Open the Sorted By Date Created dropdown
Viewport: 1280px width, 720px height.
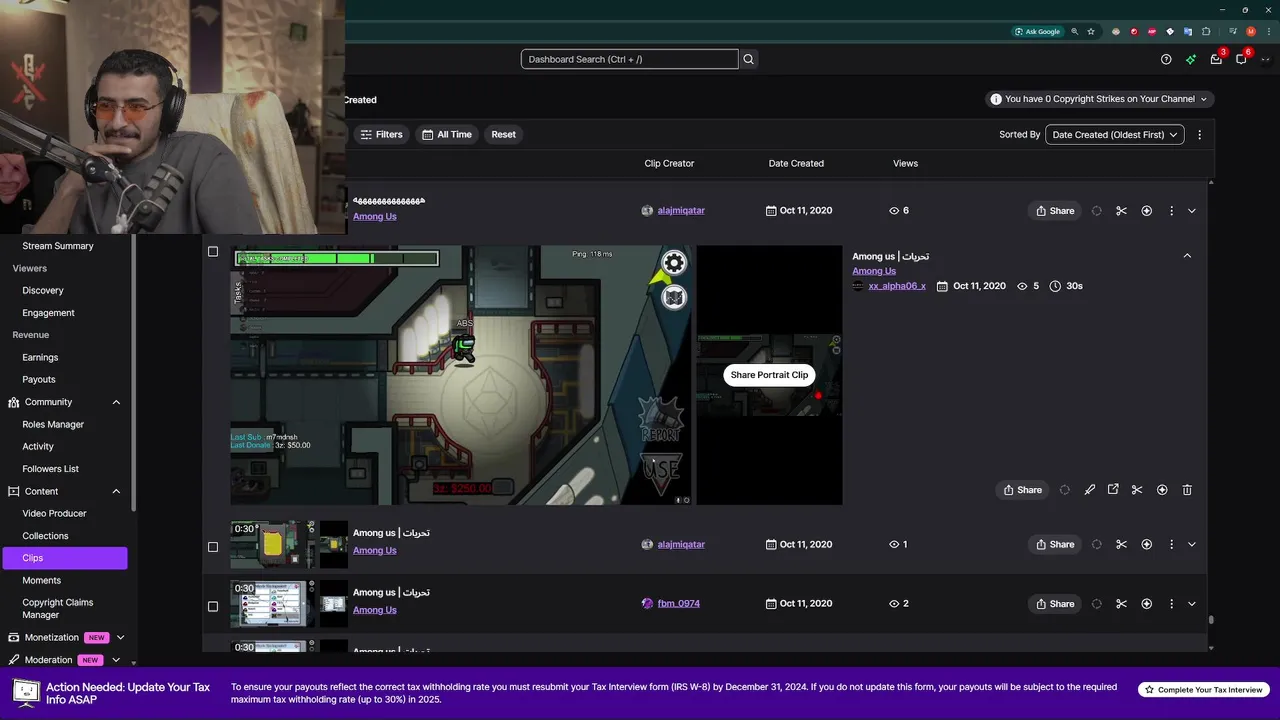pyautogui.click(x=1114, y=134)
